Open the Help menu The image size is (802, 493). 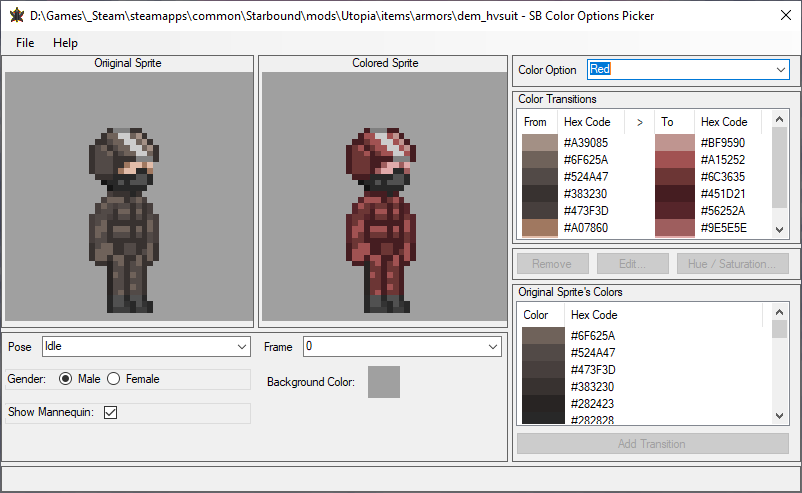(x=65, y=43)
